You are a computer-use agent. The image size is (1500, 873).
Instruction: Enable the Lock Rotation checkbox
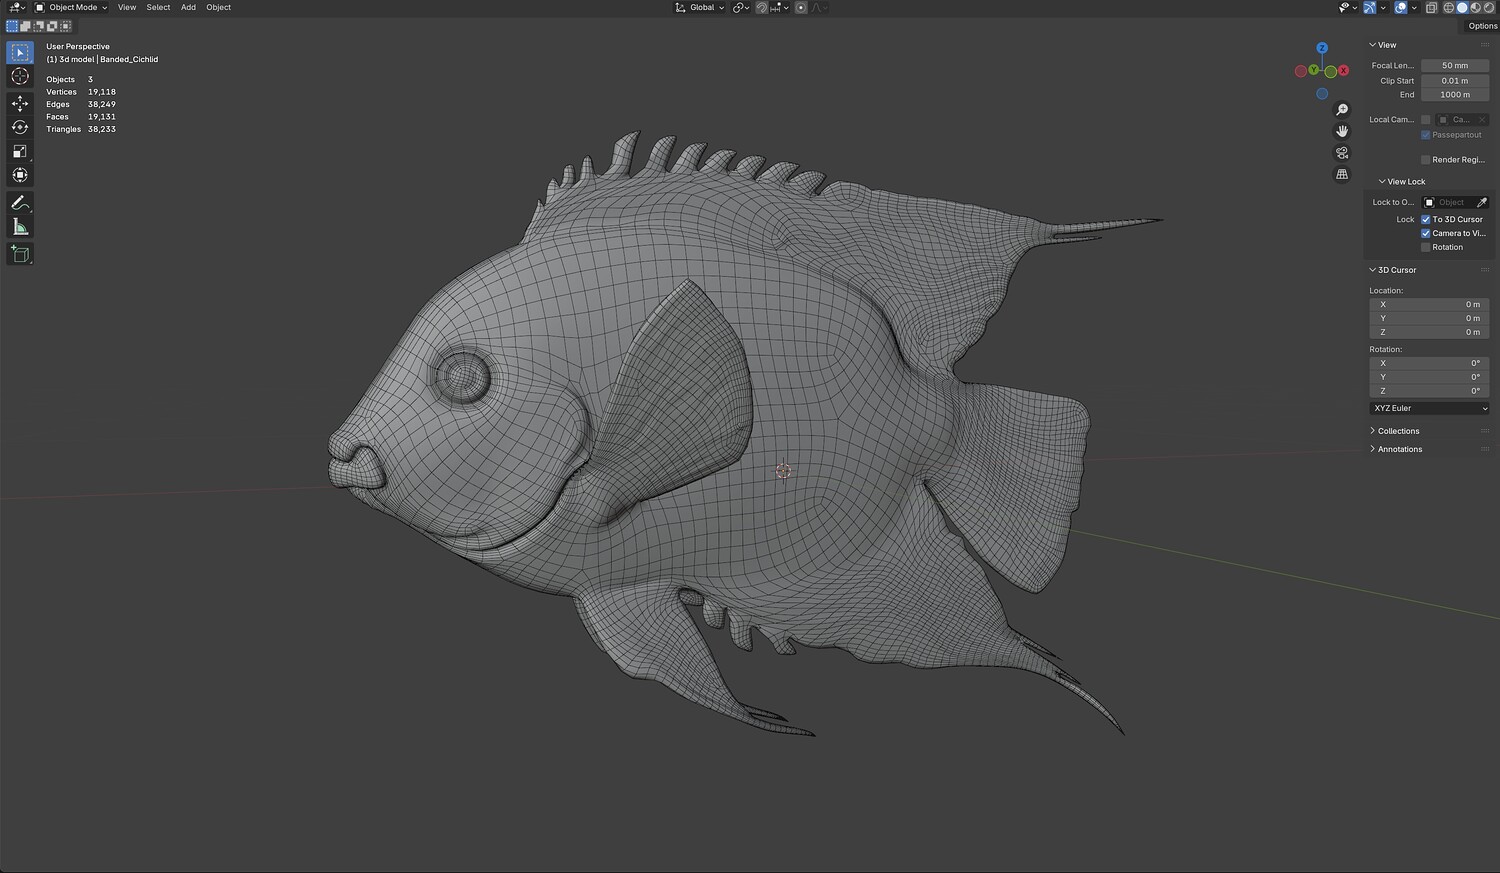pyautogui.click(x=1425, y=248)
